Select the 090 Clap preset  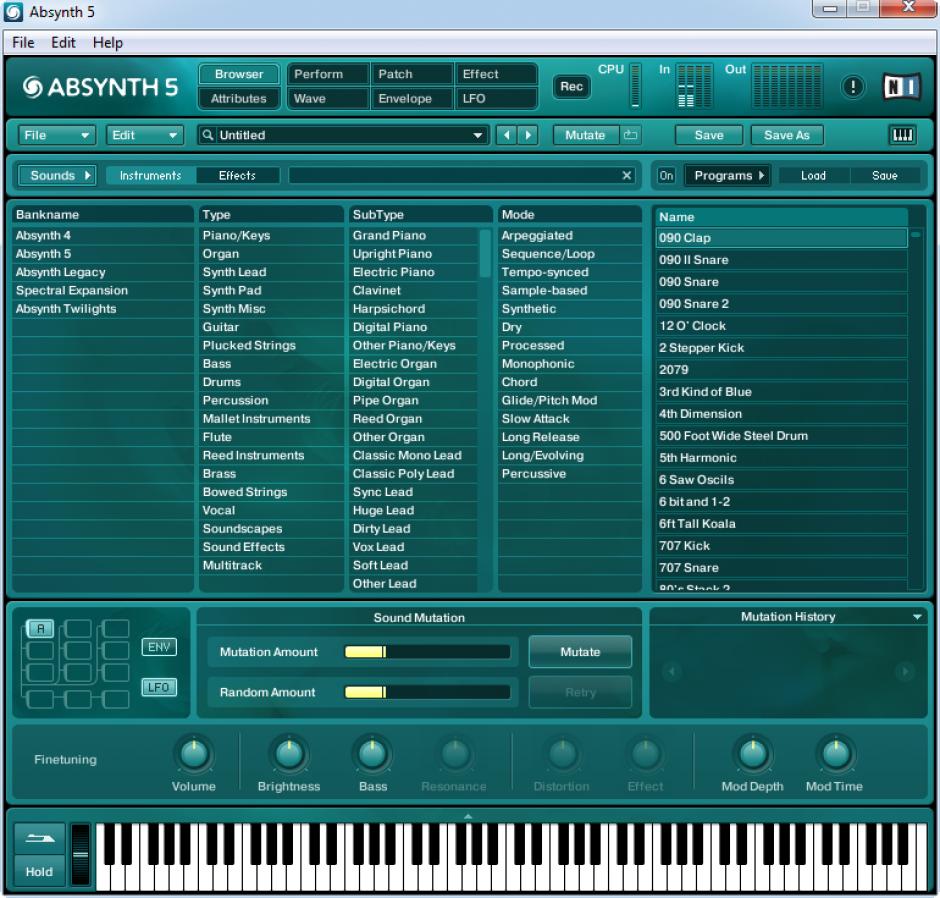[781, 237]
